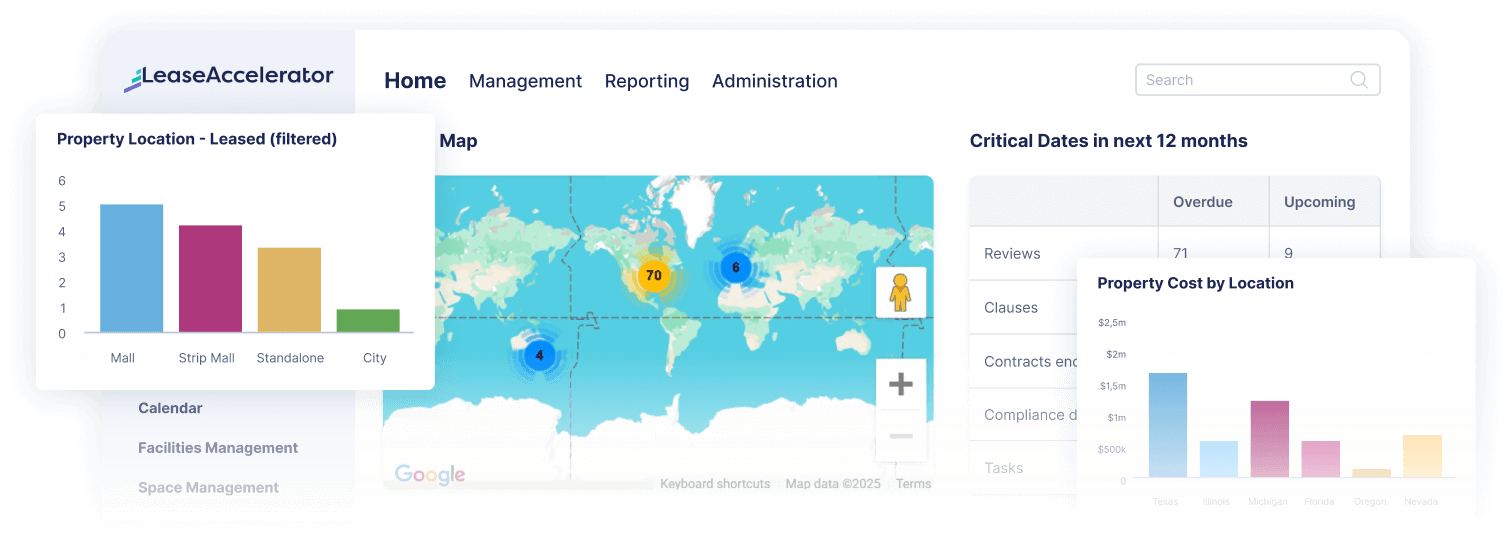1512x540 pixels.
Task: Select Calendar in the sidebar
Action: [x=170, y=408]
